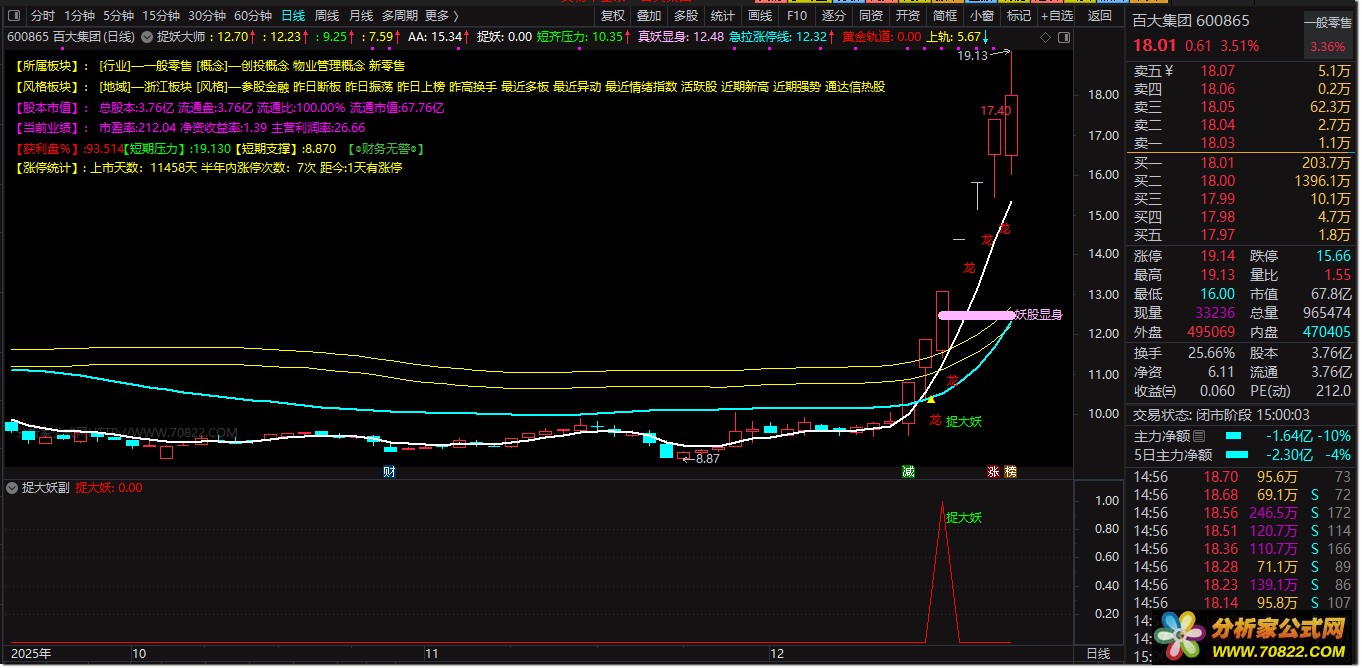Click the red 涨 marker below the chart
Screen dimensions: 1362x668
coord(994,471)
